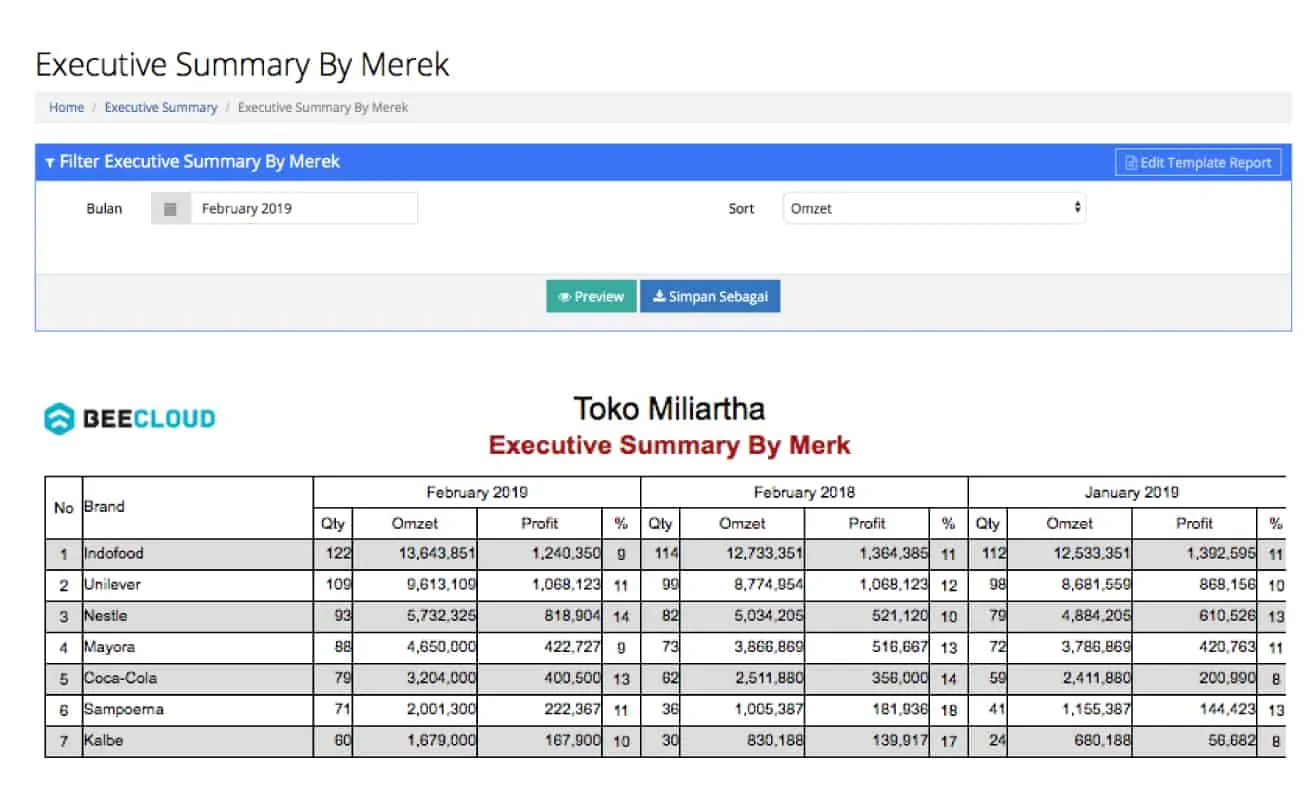Select the Kalbe brand cell
This screenshot has width=1314, height=792.
click(x=198, y=741)
